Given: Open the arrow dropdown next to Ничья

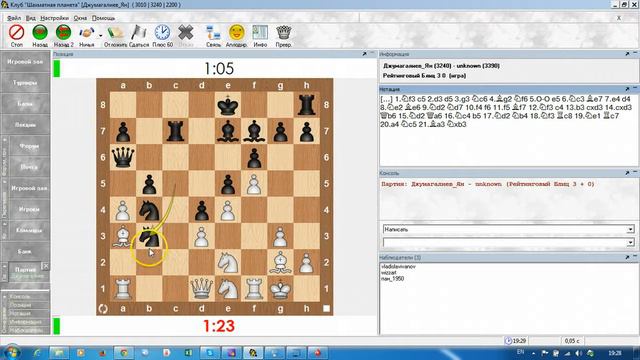Looking at the screenshot, I should pos(100,35).
